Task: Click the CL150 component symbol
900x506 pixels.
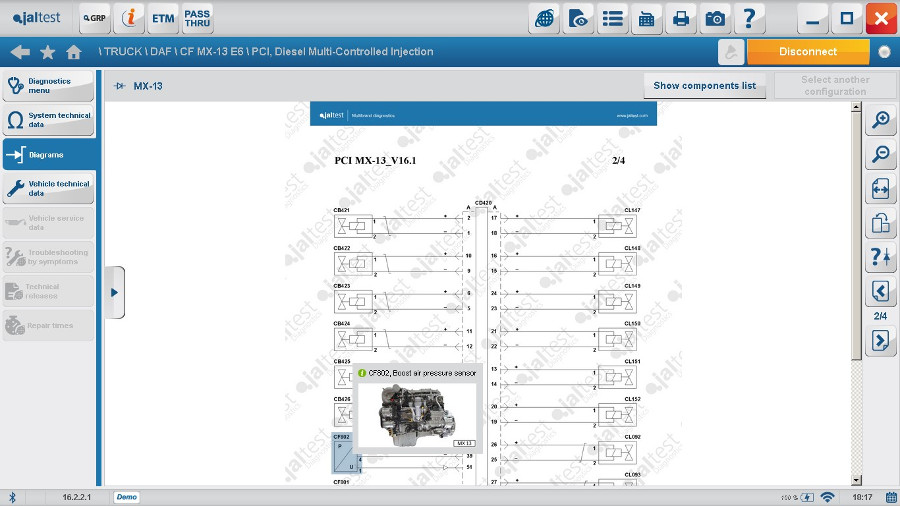Action: click(x=617, y=340)
